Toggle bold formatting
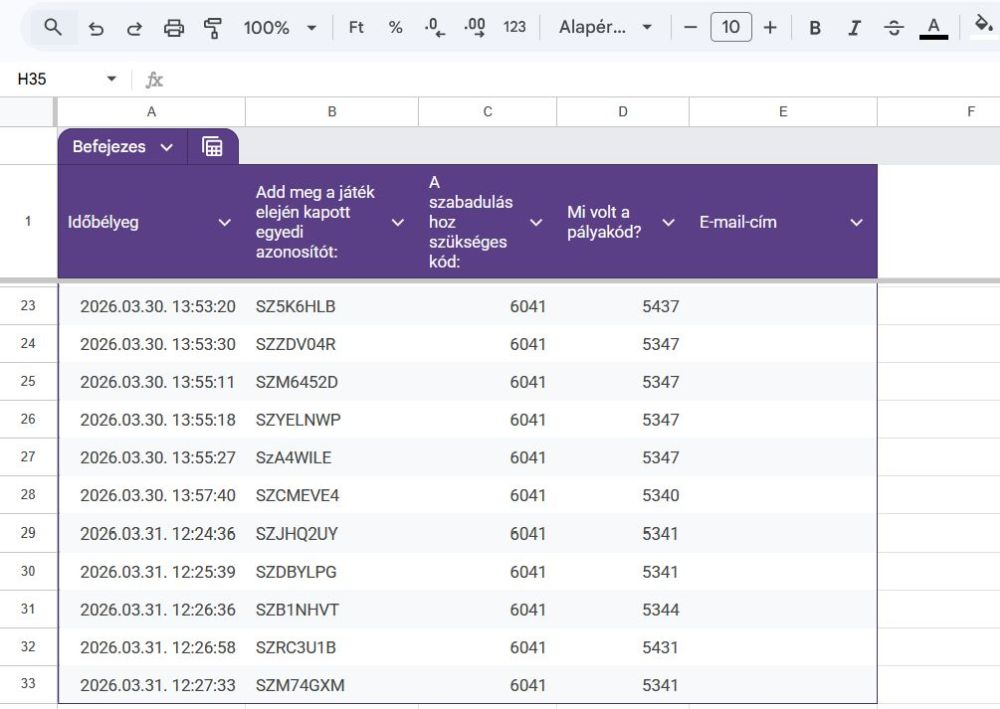Screen dimensions: 1000x709 point(815,28)
